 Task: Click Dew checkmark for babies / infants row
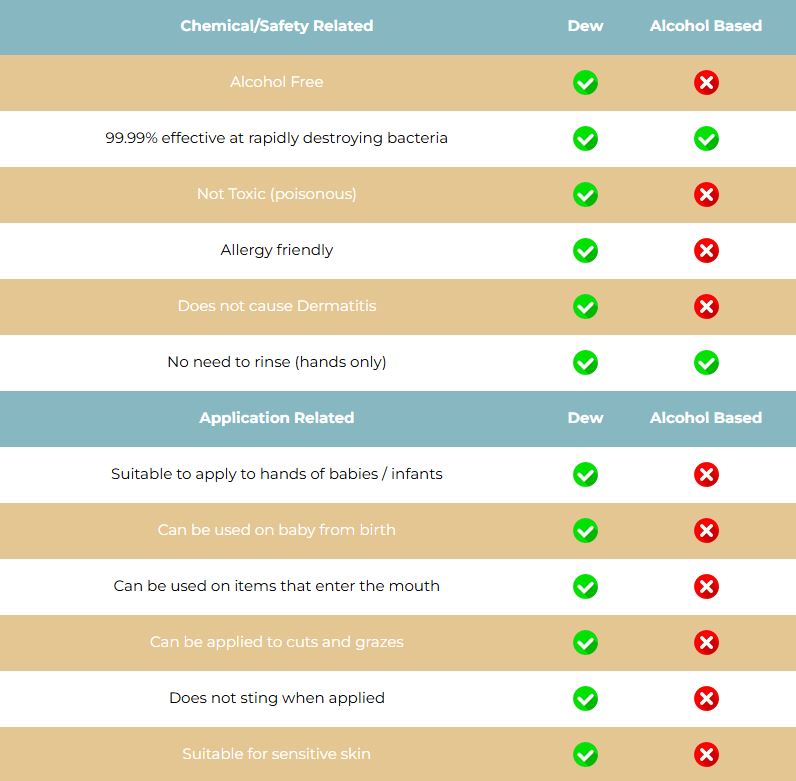[x=585, y=474]
